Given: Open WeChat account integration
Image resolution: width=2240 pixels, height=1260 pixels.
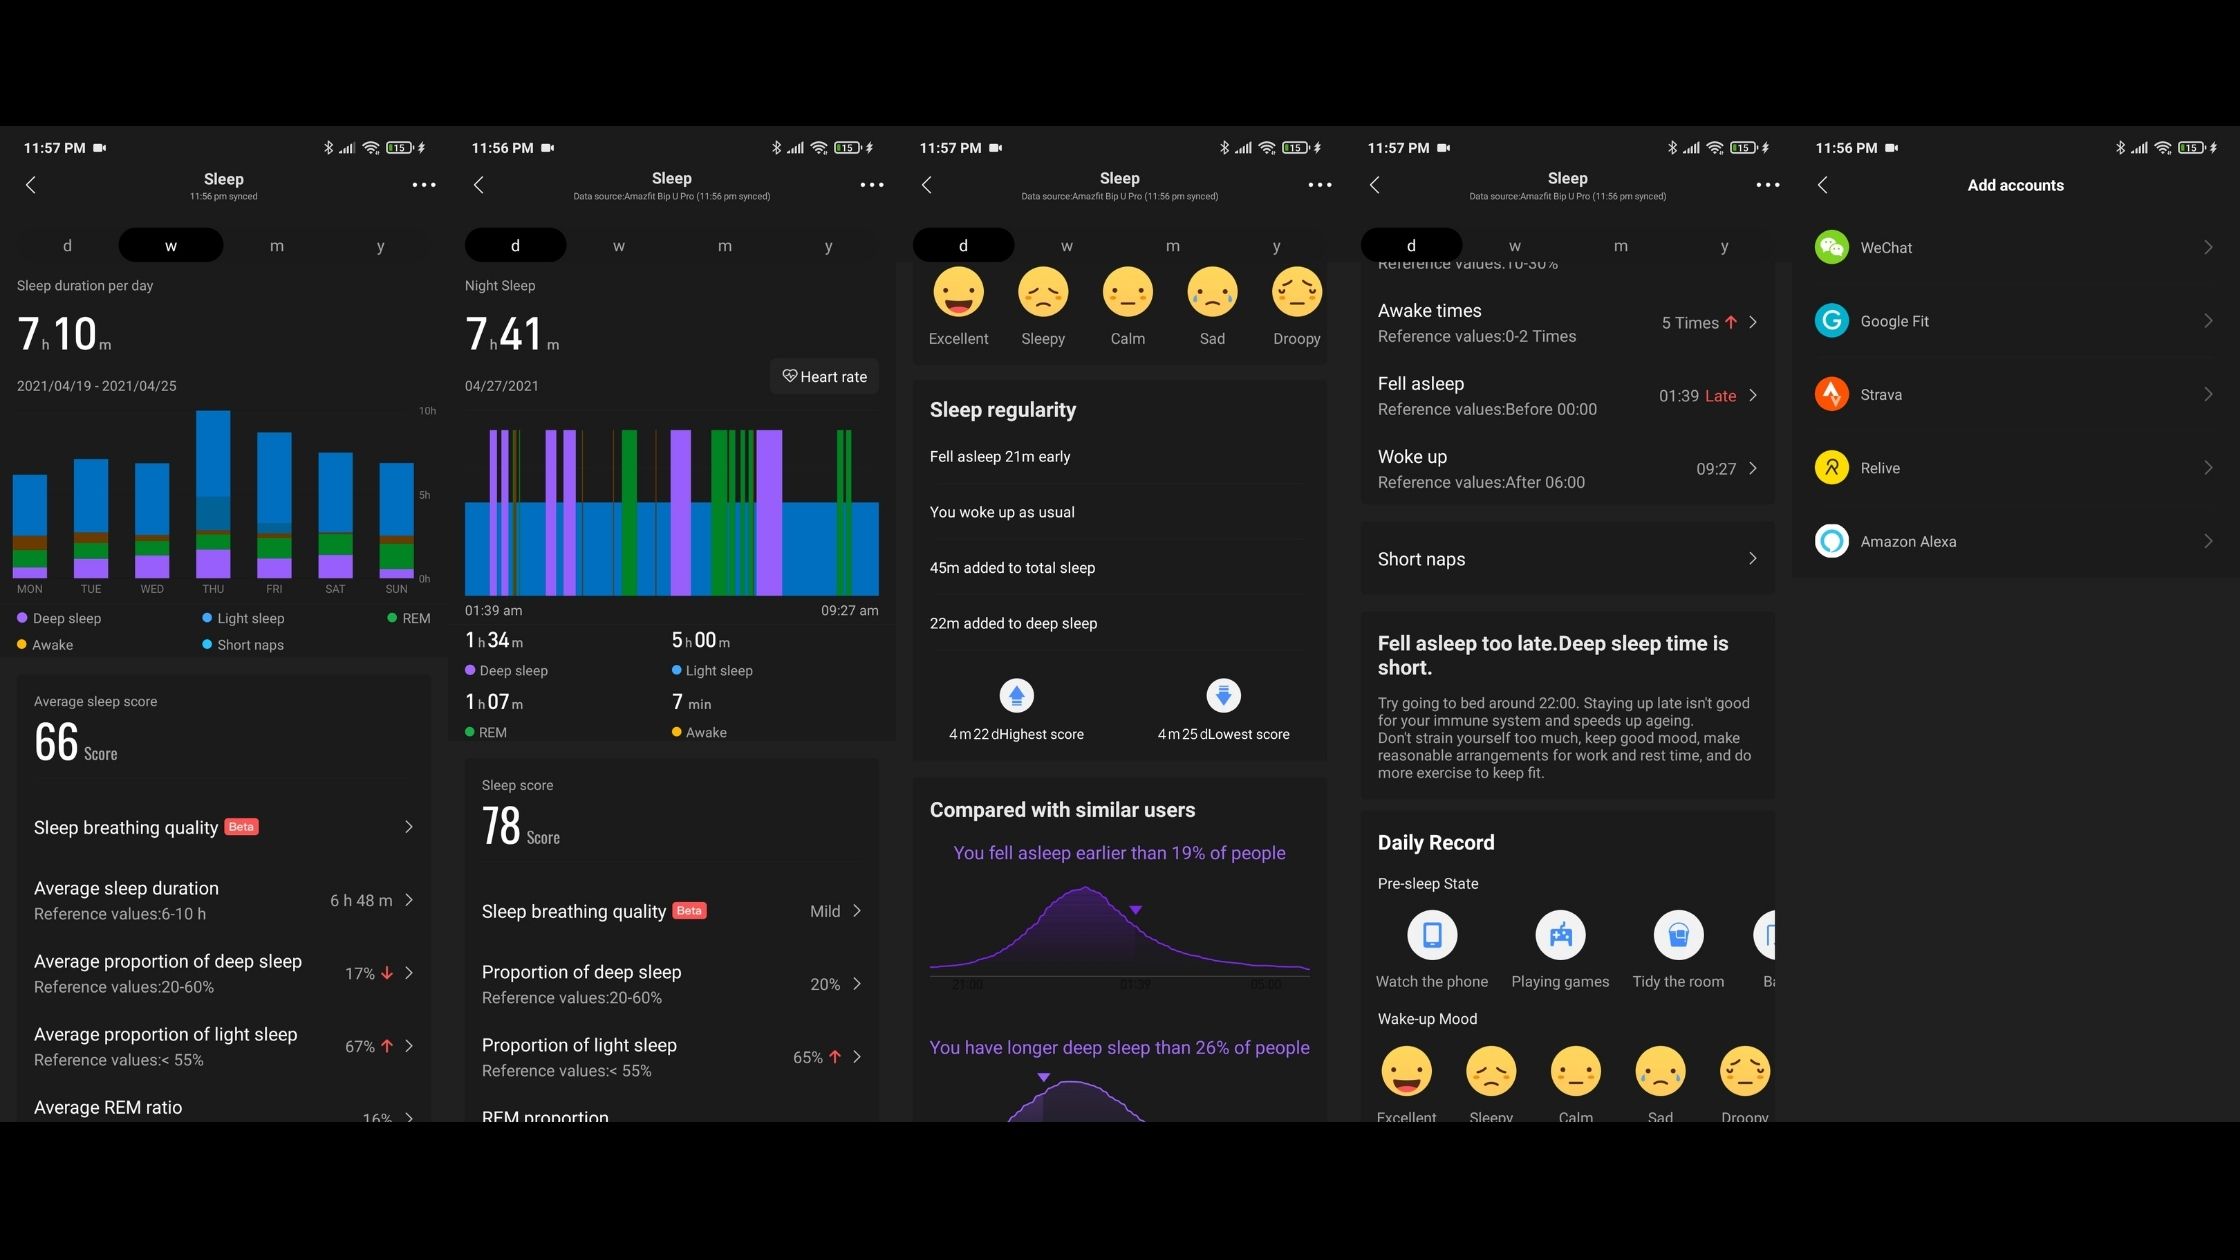Looking at the screenshot, I should point(2015,248).
